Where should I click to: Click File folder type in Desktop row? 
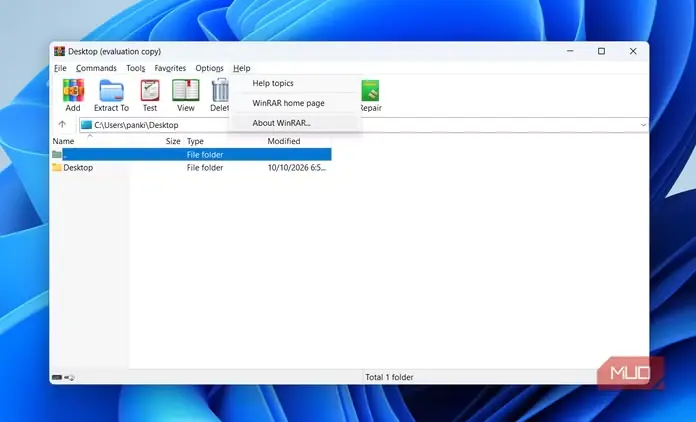coord(205,168)
